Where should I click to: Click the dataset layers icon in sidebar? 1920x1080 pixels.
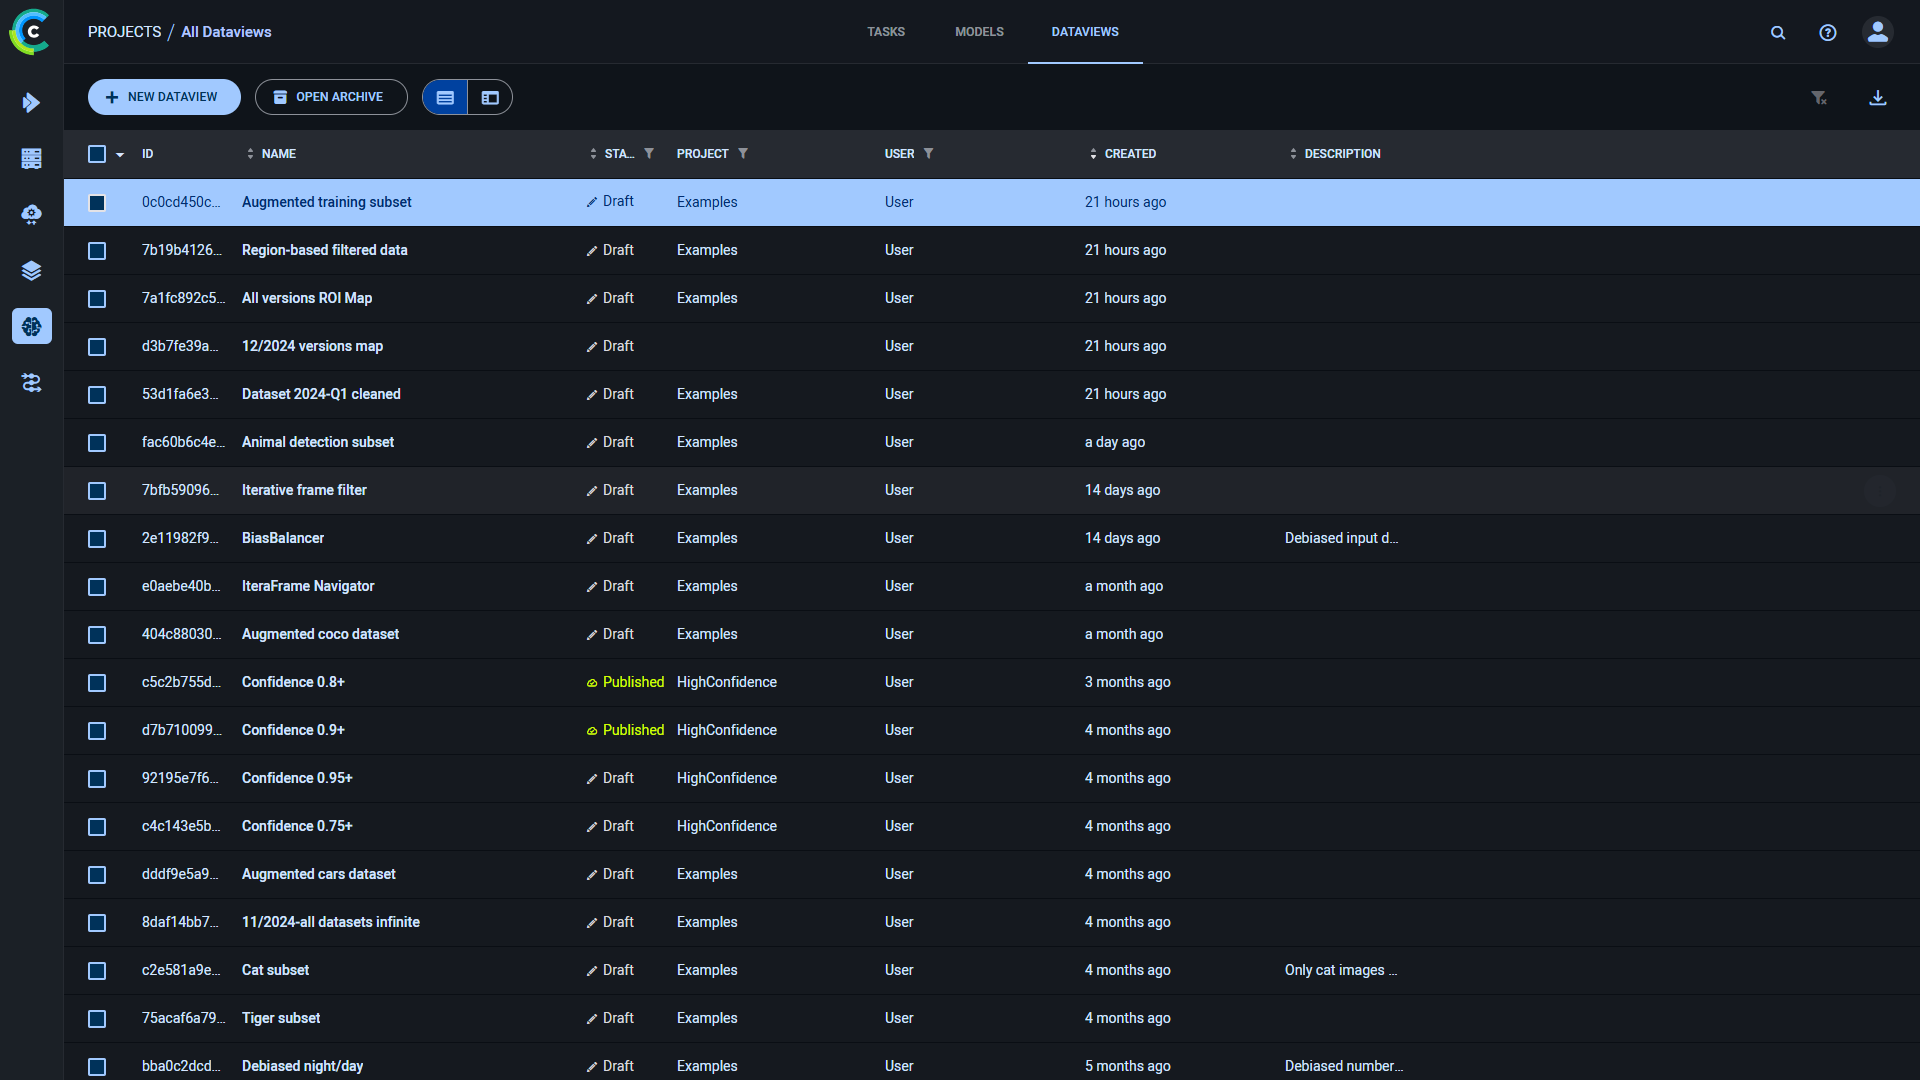[x=32, y=269]
